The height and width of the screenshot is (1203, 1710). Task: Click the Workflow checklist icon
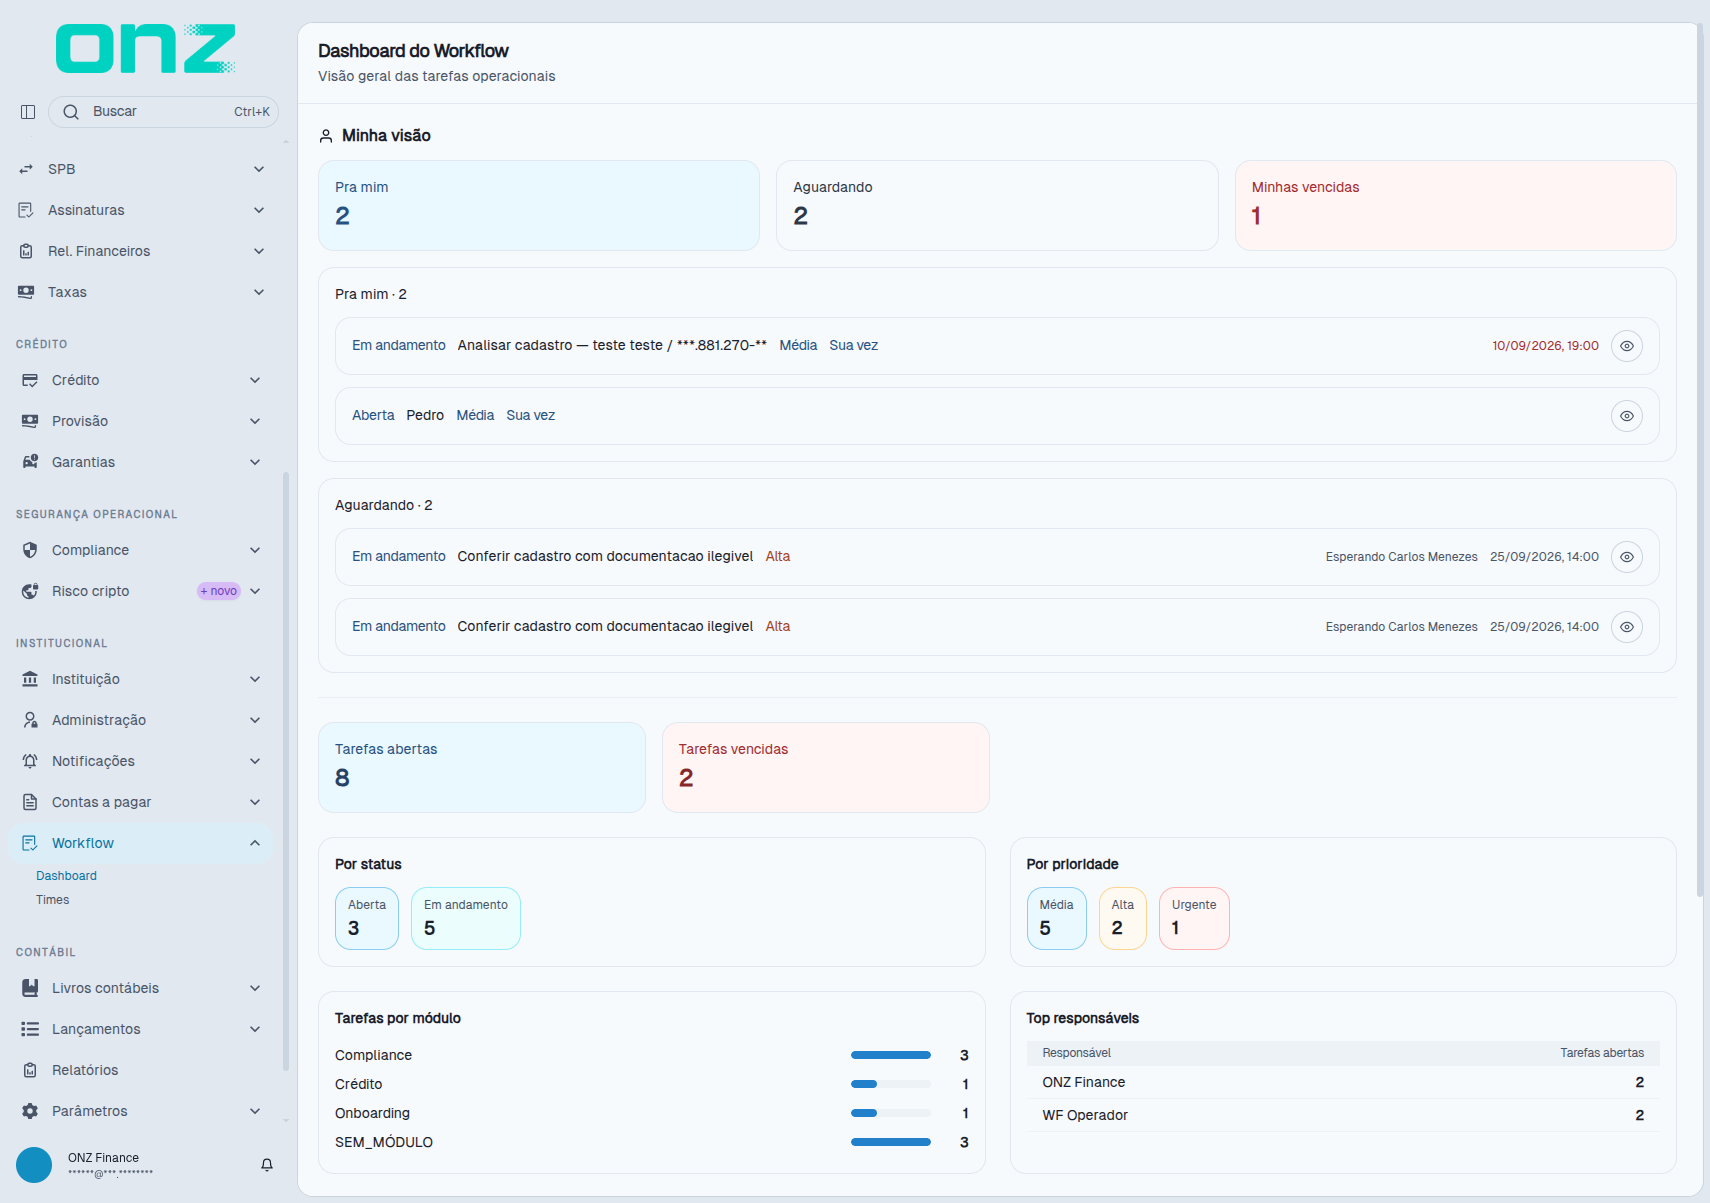pos(30,843)
